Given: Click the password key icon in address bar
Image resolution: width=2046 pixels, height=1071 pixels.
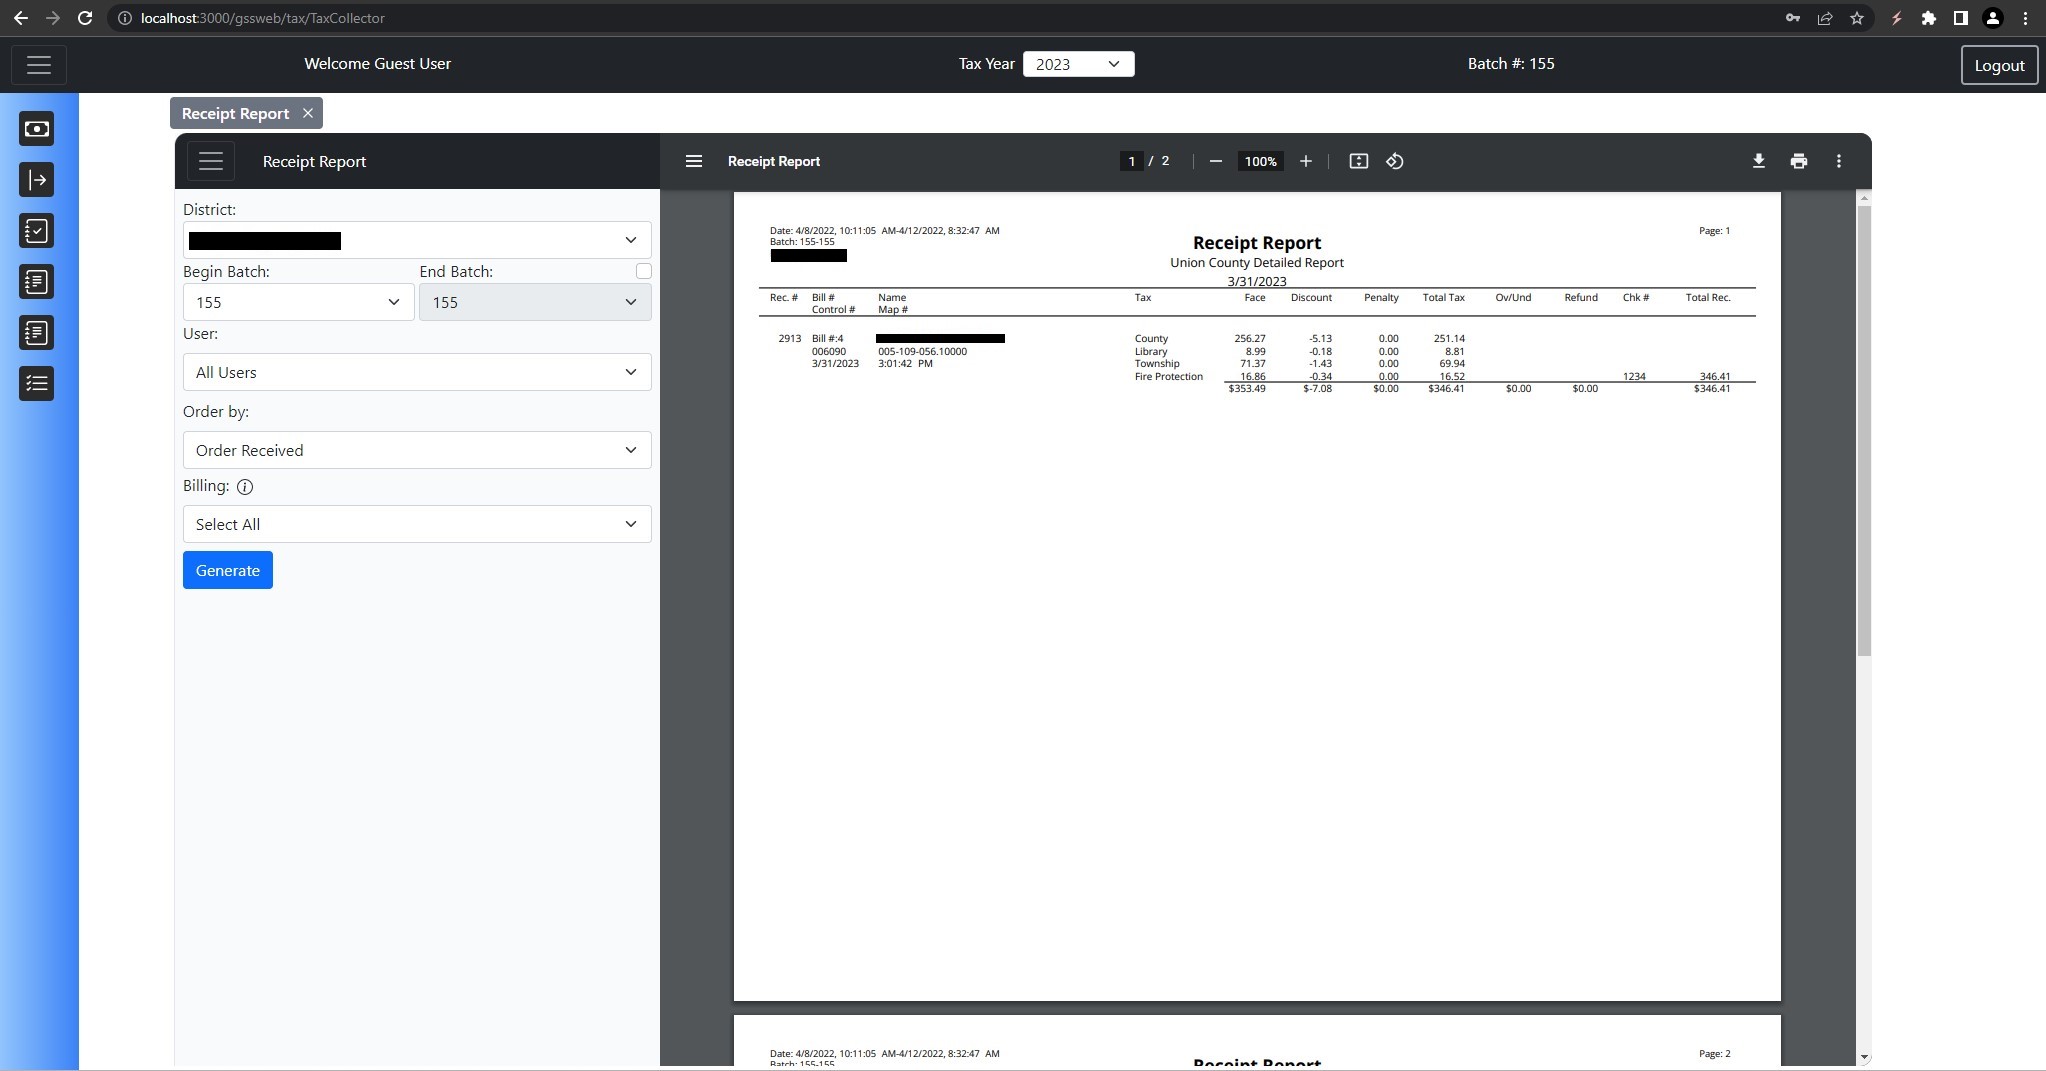Looking at the screenshot, I should [x=1793, y=18].
